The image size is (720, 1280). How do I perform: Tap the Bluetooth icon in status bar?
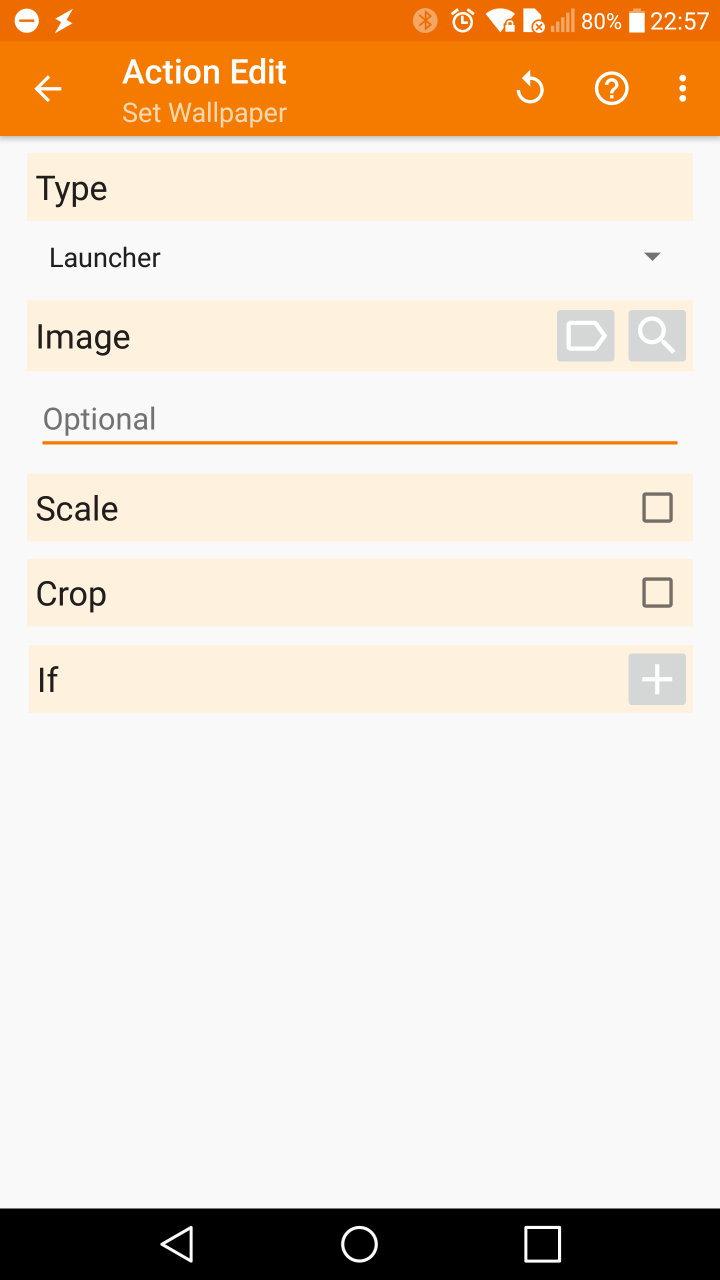coord(426,21)
